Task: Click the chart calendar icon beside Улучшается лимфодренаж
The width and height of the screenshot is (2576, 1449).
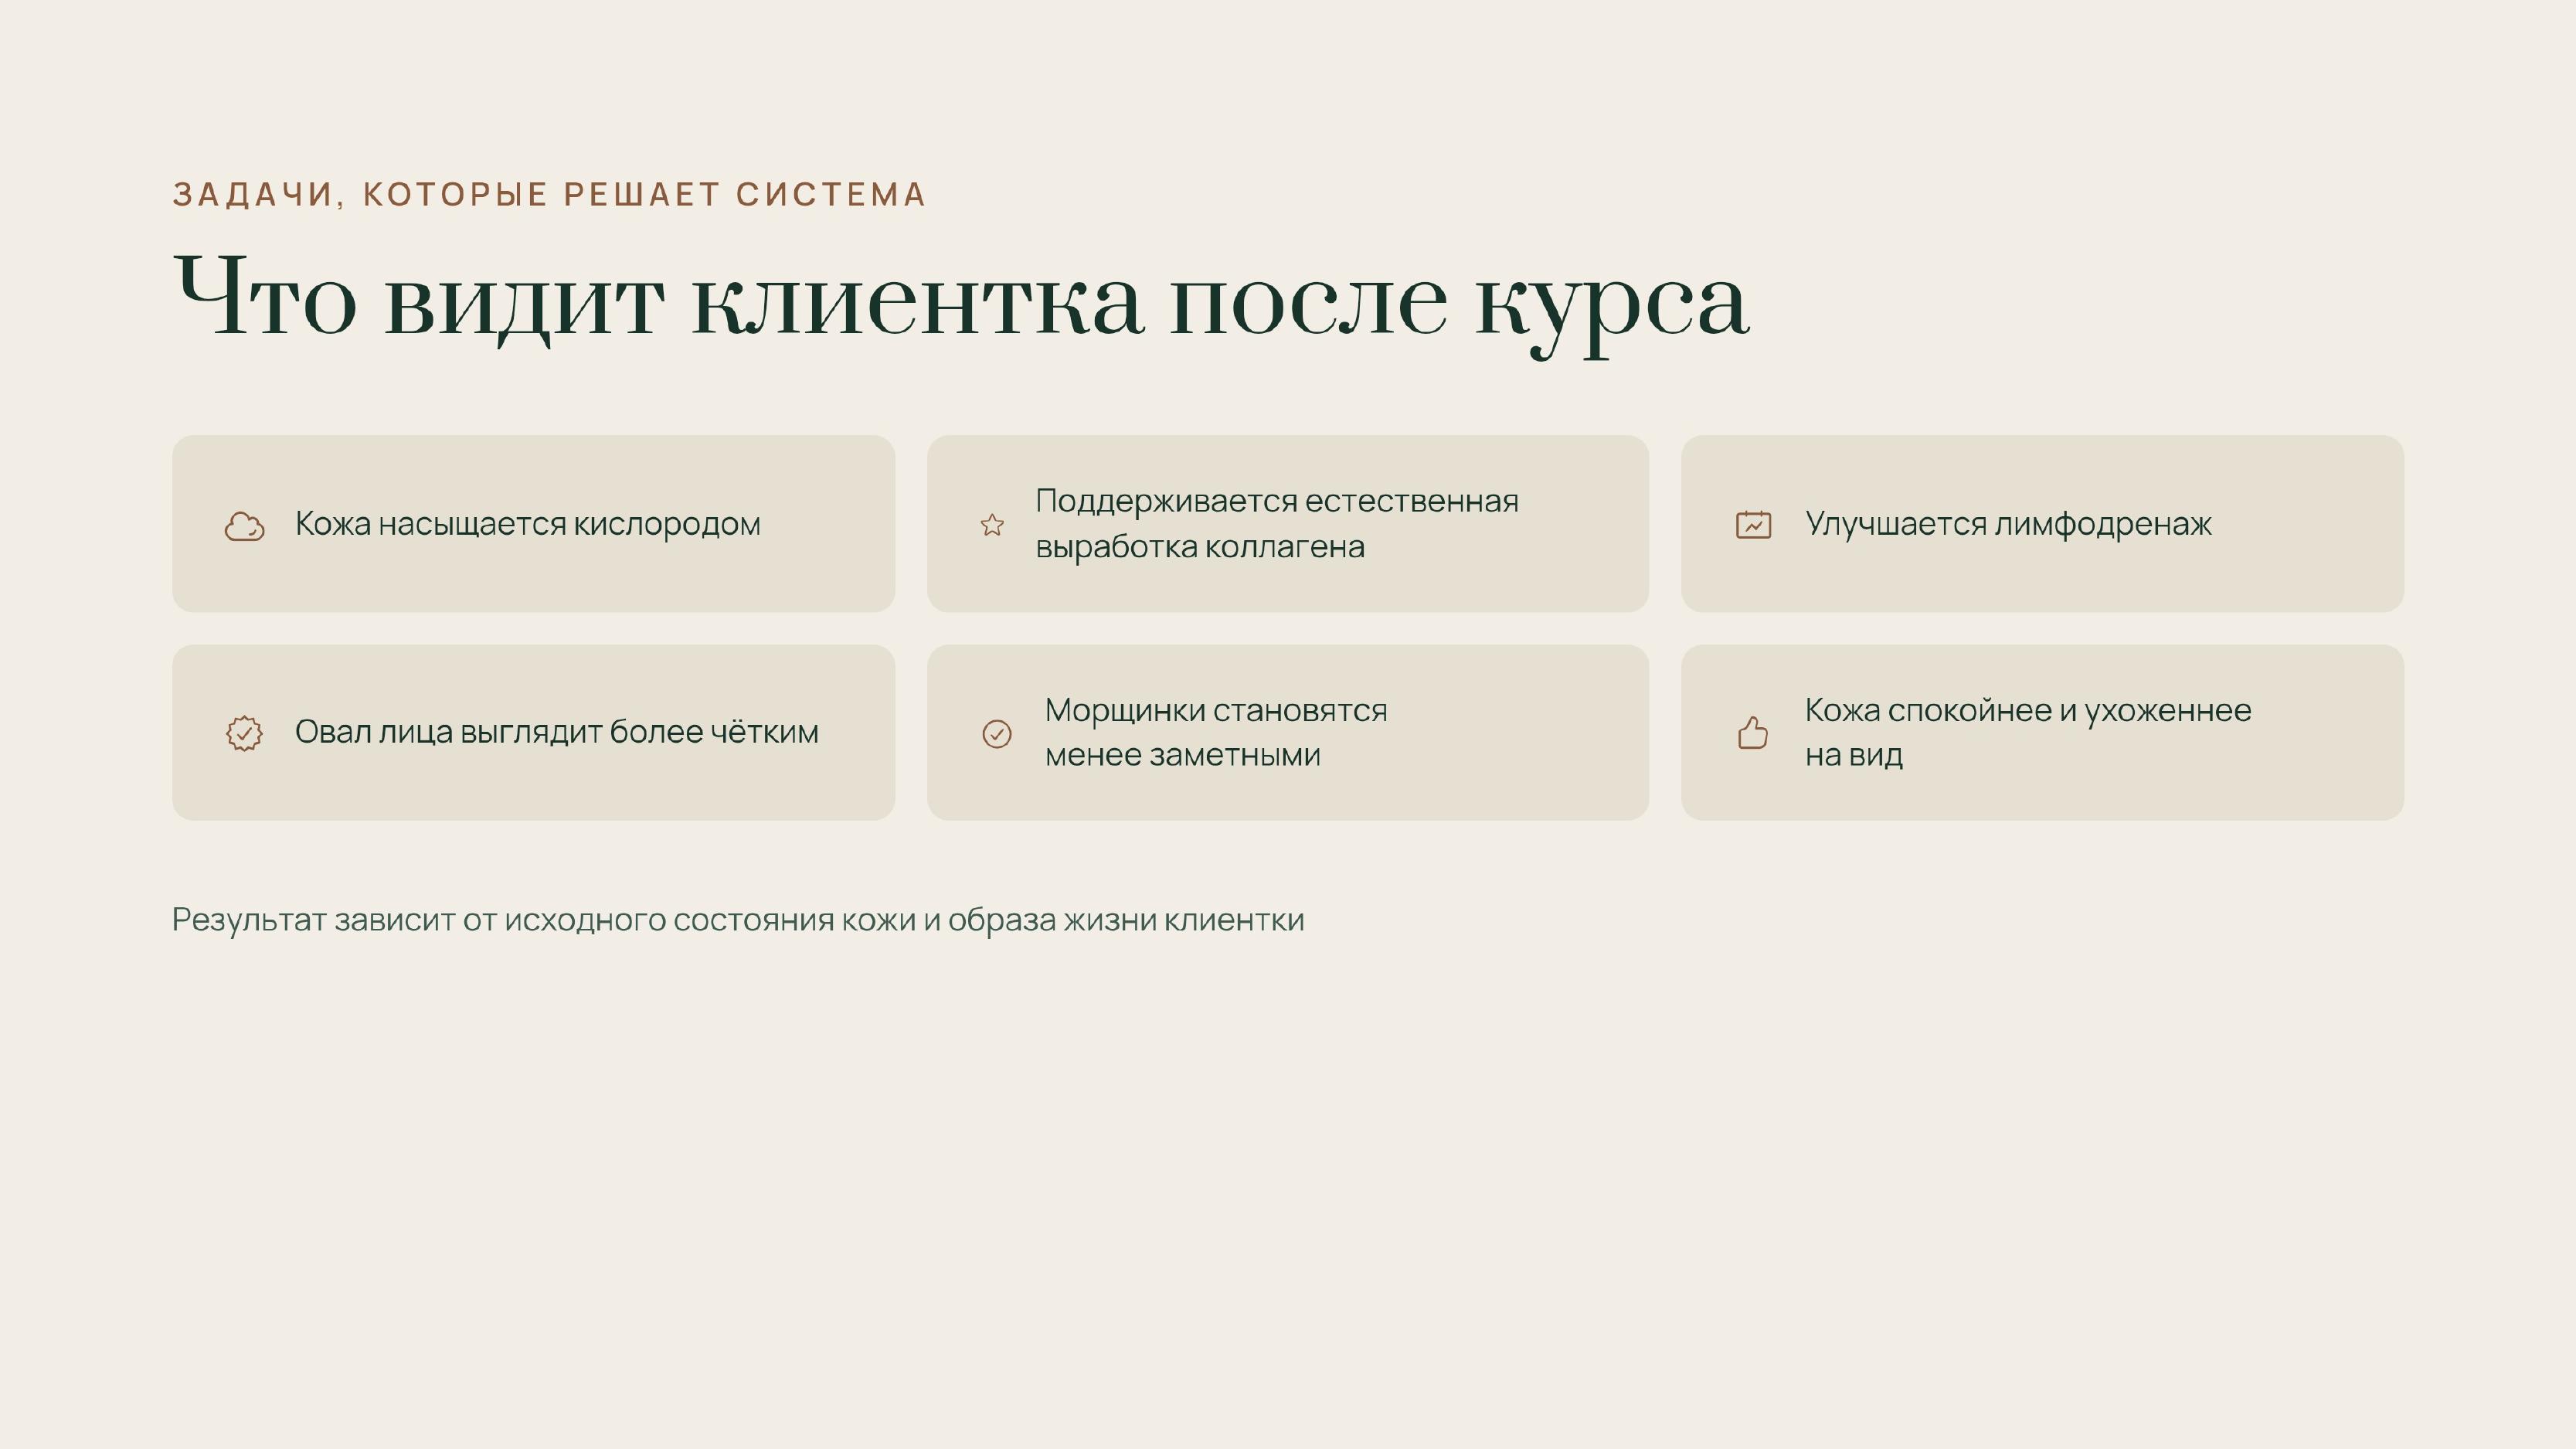Action: (x=1753, y=524)
